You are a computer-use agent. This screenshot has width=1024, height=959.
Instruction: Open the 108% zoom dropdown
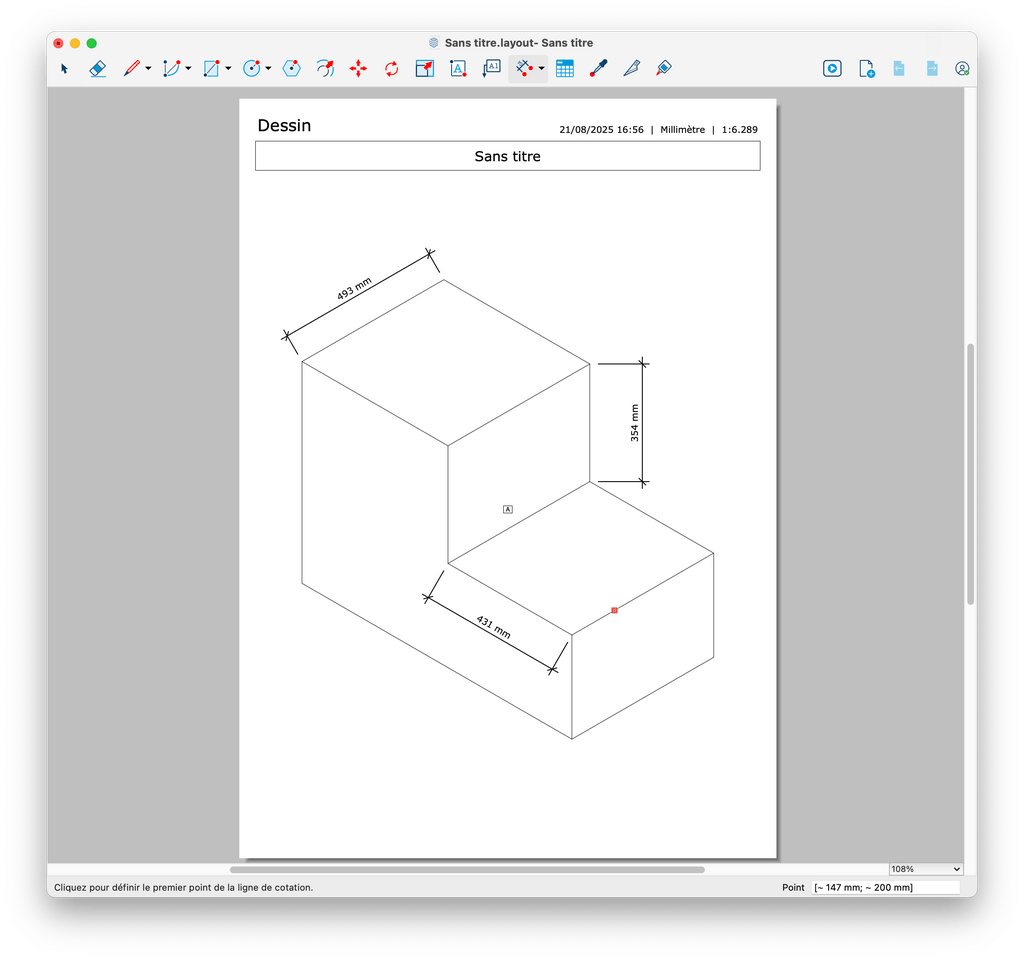[925, 869]
